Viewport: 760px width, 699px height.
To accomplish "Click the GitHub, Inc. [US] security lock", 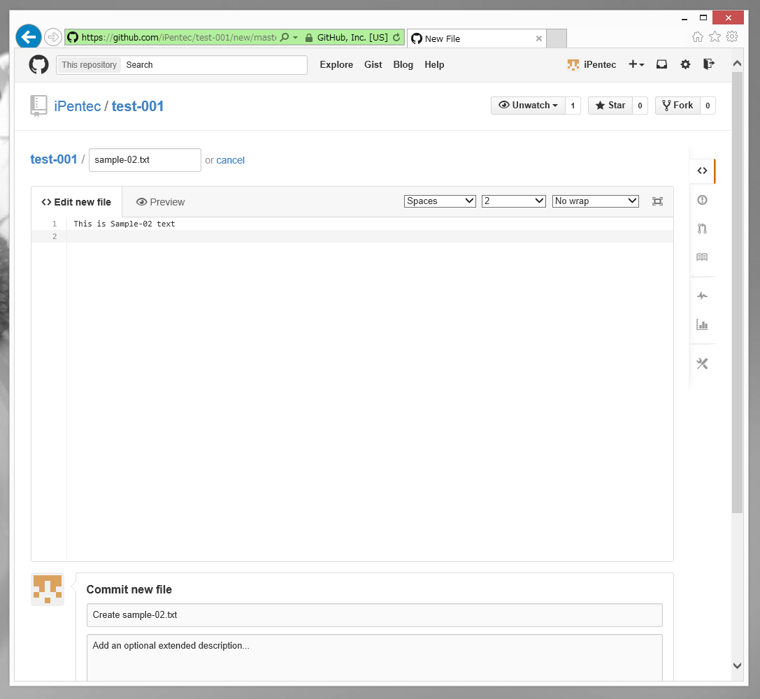I will coord(309,37).
